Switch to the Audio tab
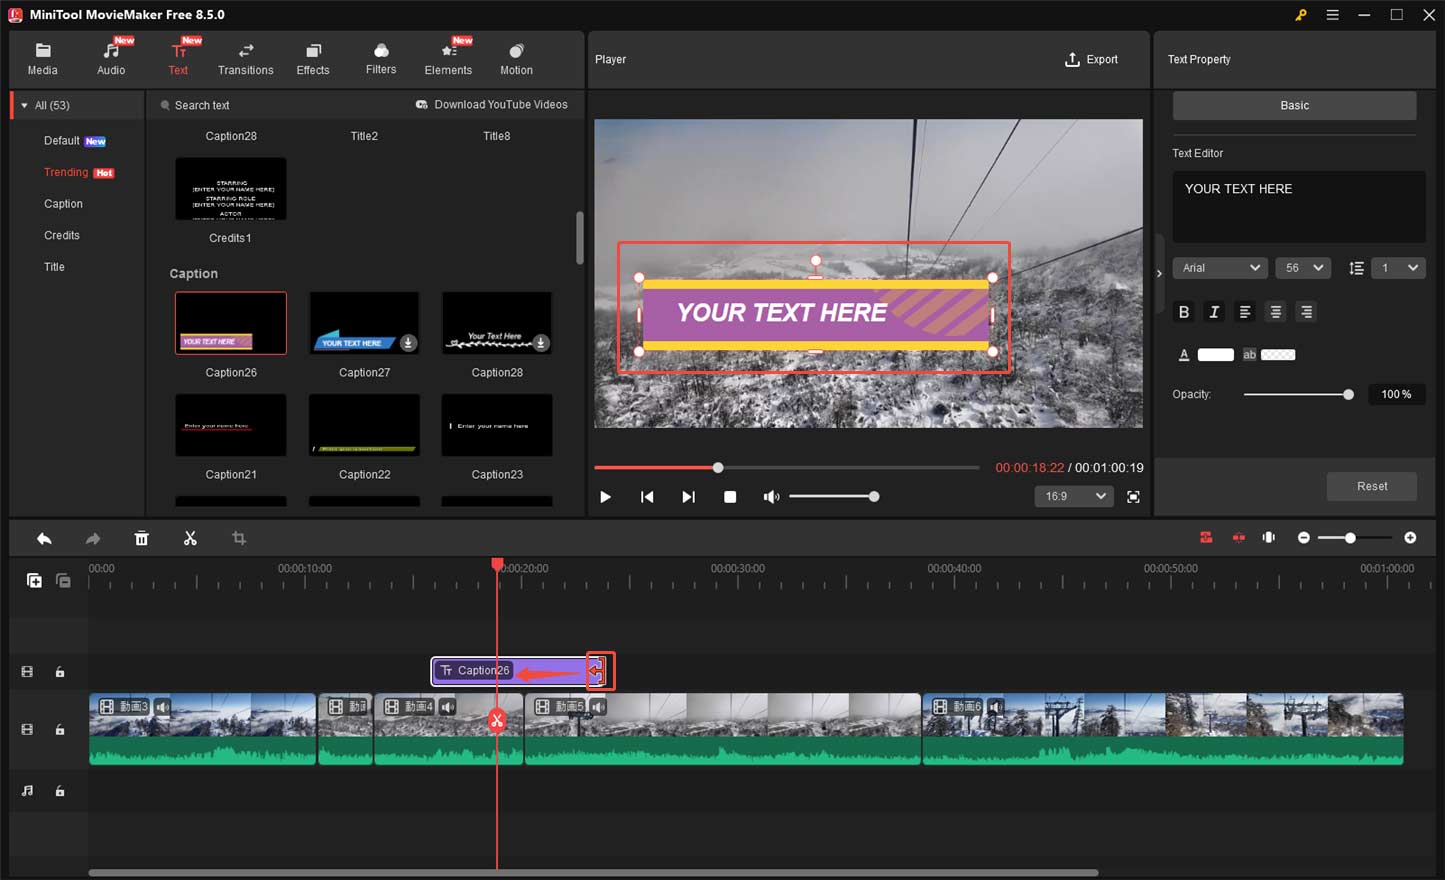1445x880 pixels. tap(110, 57)
